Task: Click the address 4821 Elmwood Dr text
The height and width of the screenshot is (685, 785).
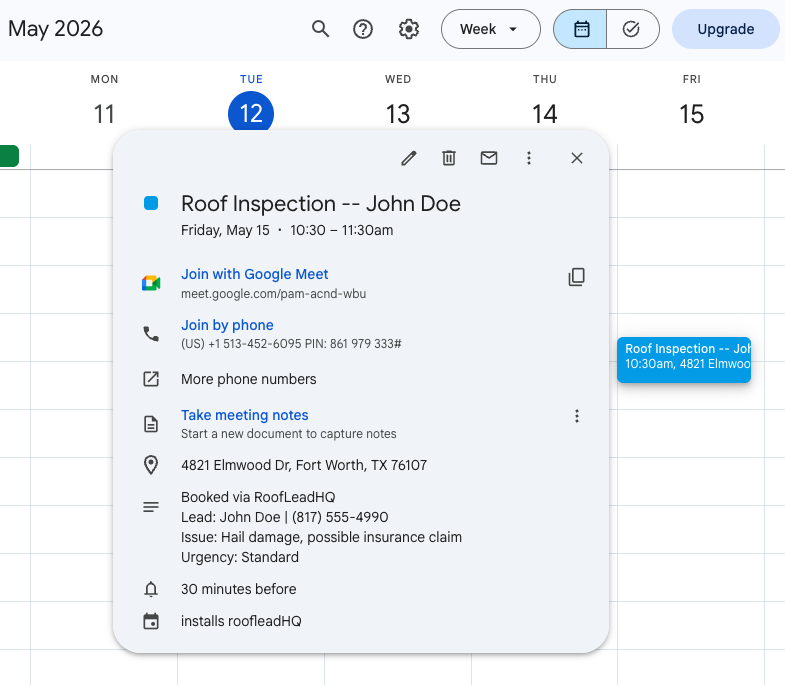Action: click(x=304, y=465)
